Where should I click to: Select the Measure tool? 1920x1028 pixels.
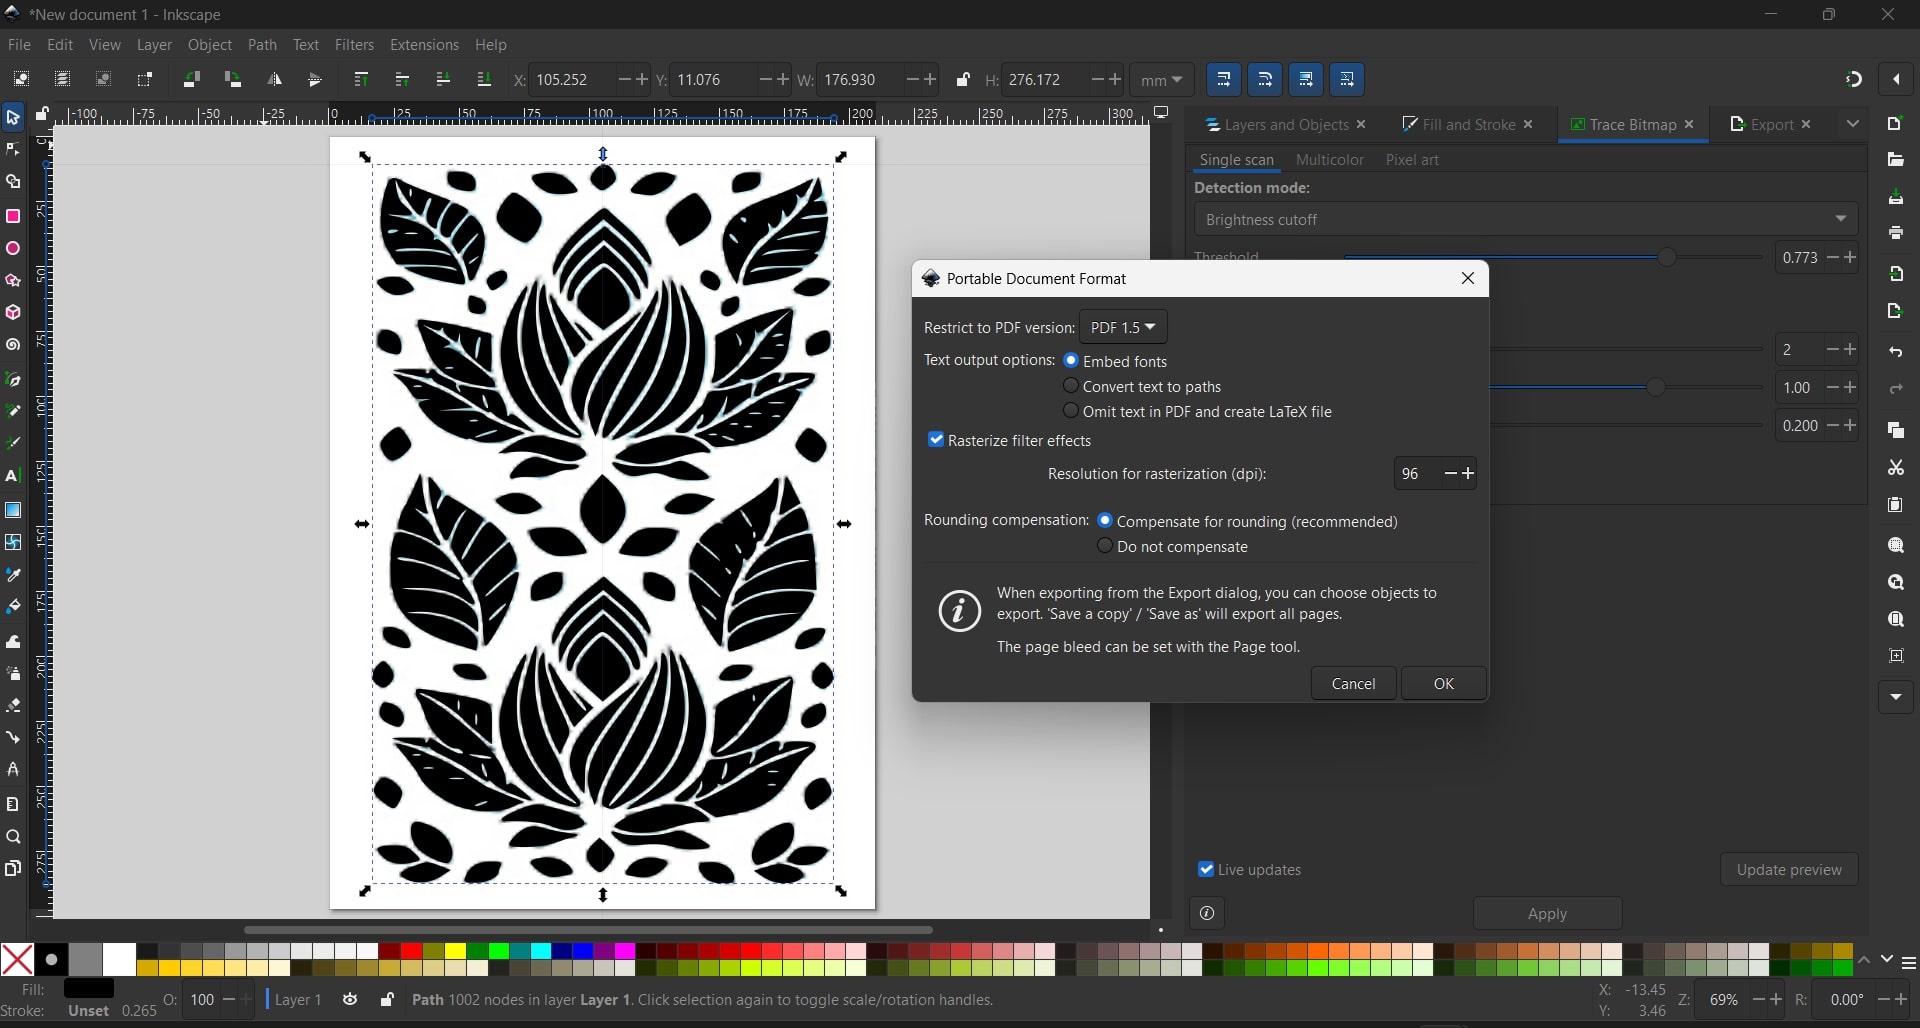(13, 804)
